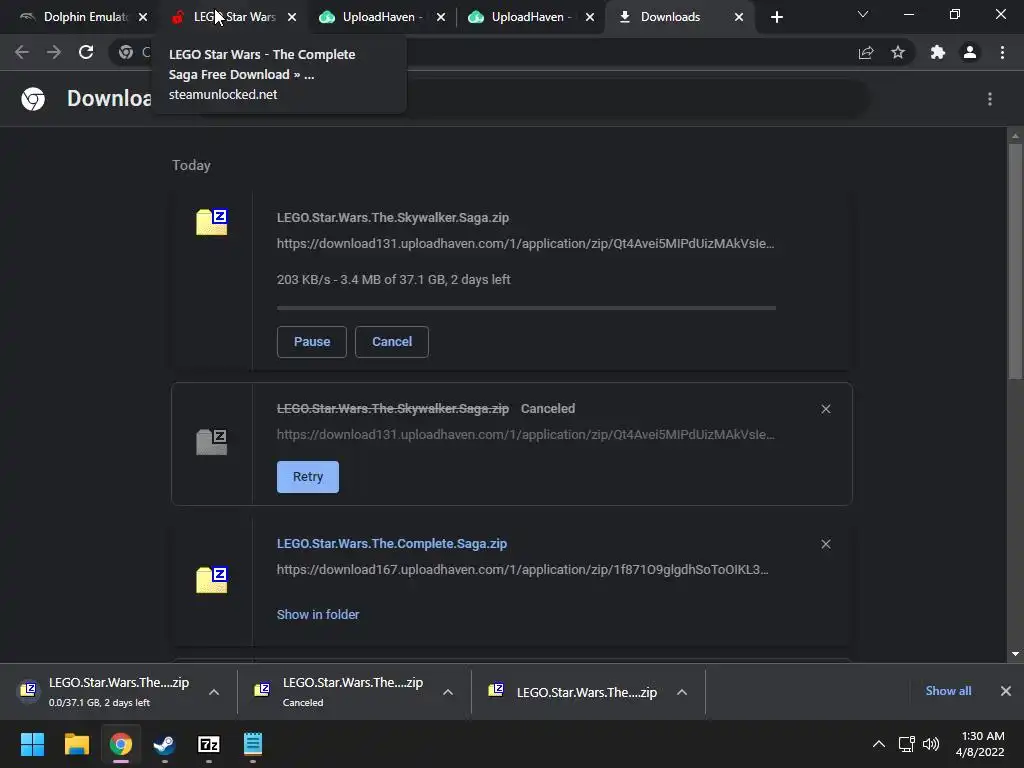Cancel the Skywalker Saga download

392,342
